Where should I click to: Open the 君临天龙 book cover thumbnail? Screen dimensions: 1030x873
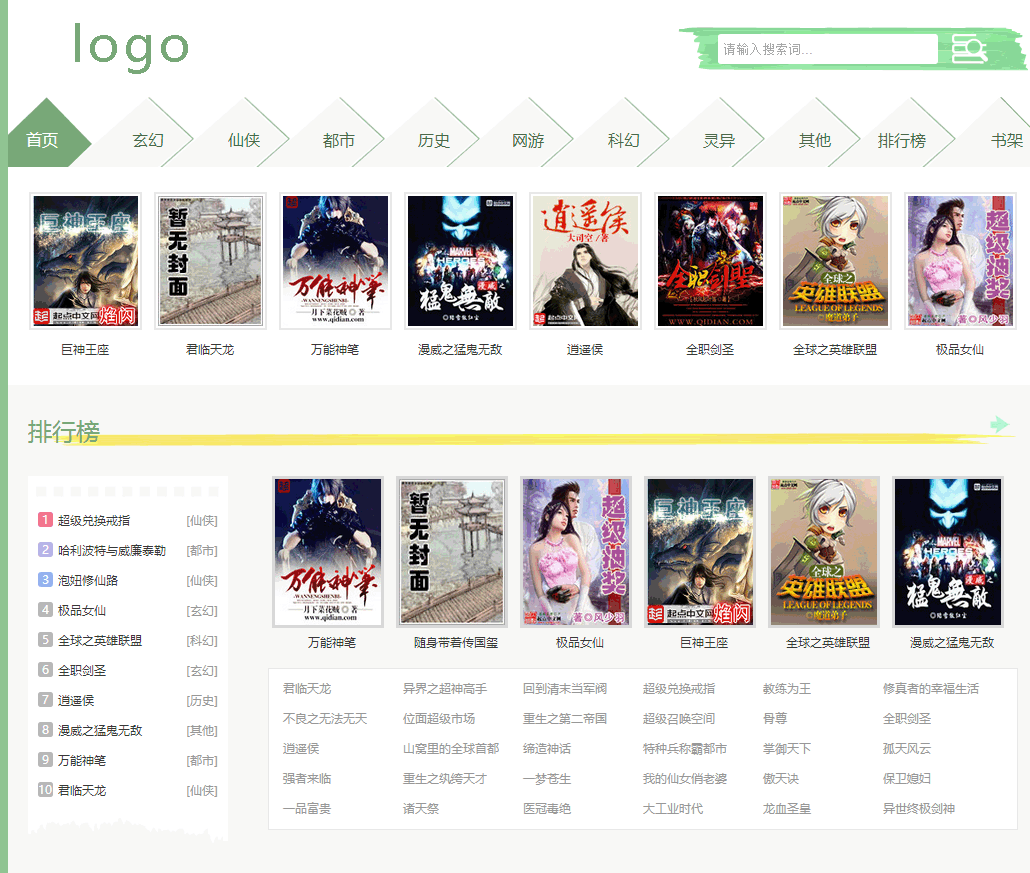click(210, 261)
